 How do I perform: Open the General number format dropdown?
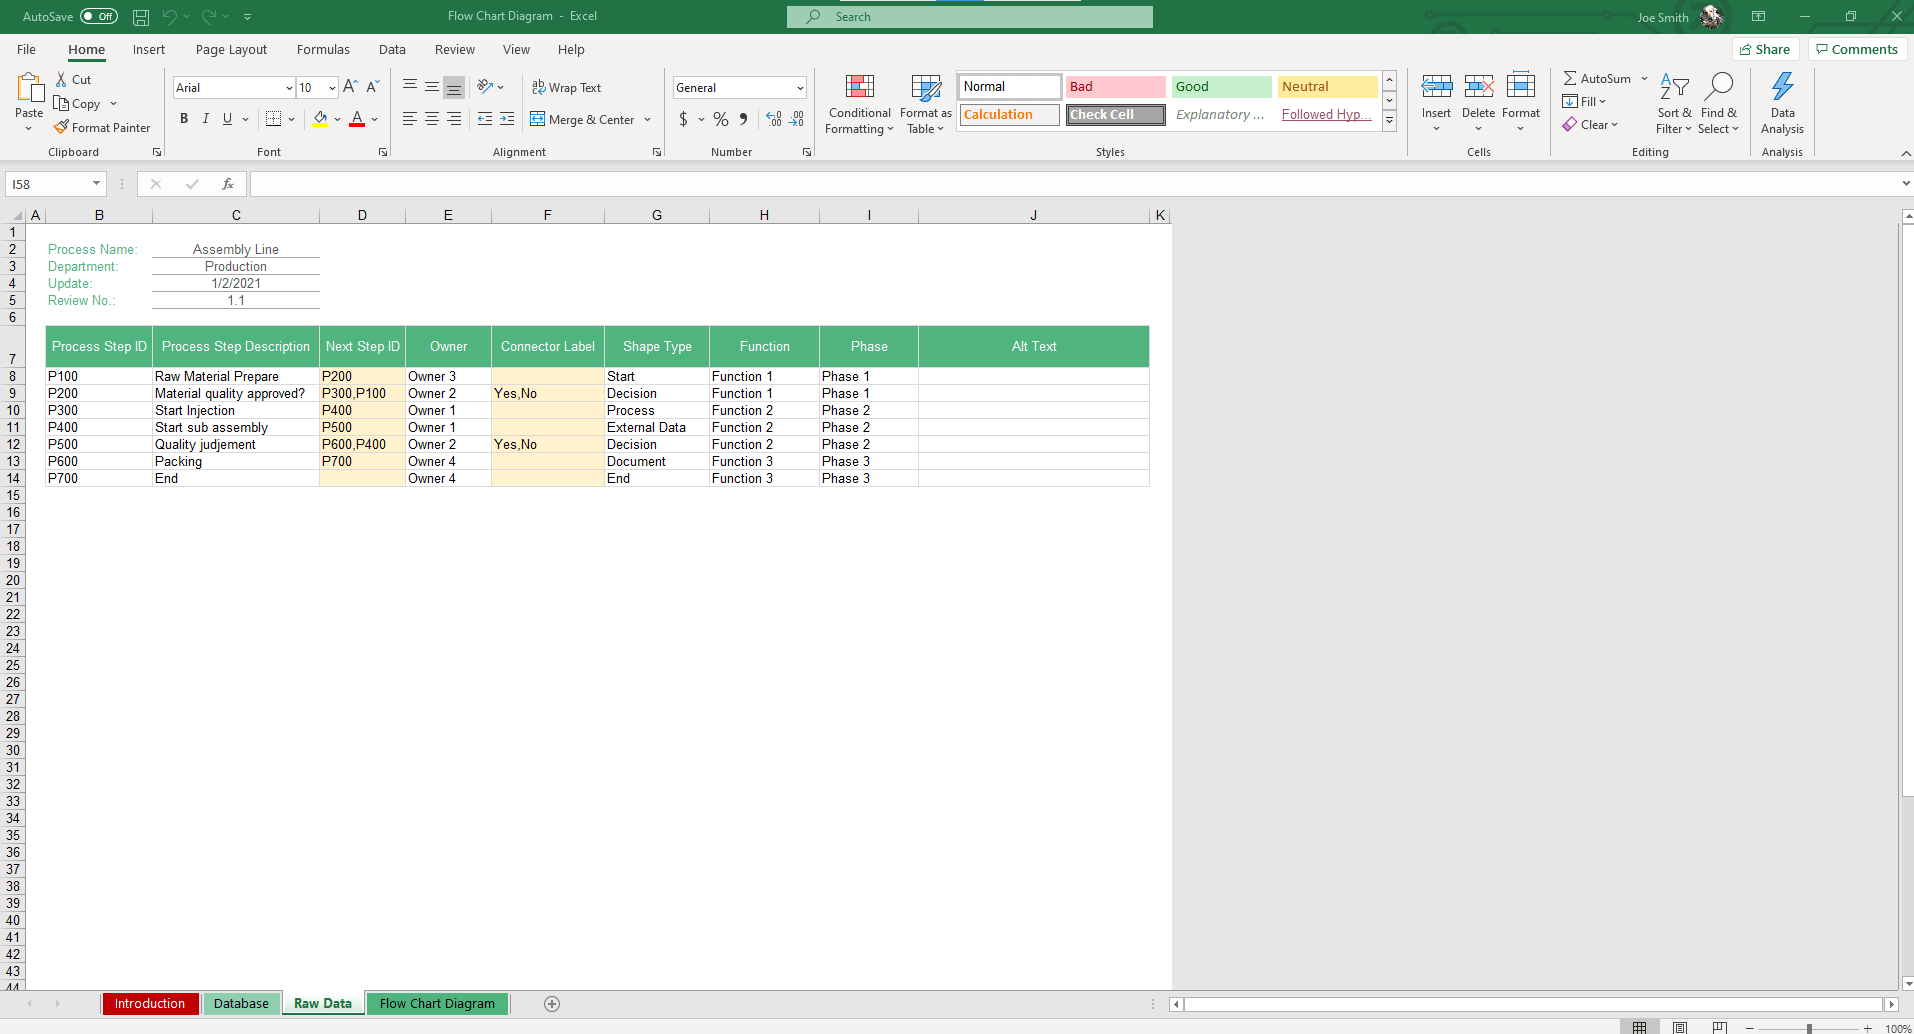pyautogui.click(x=800, y=88)
